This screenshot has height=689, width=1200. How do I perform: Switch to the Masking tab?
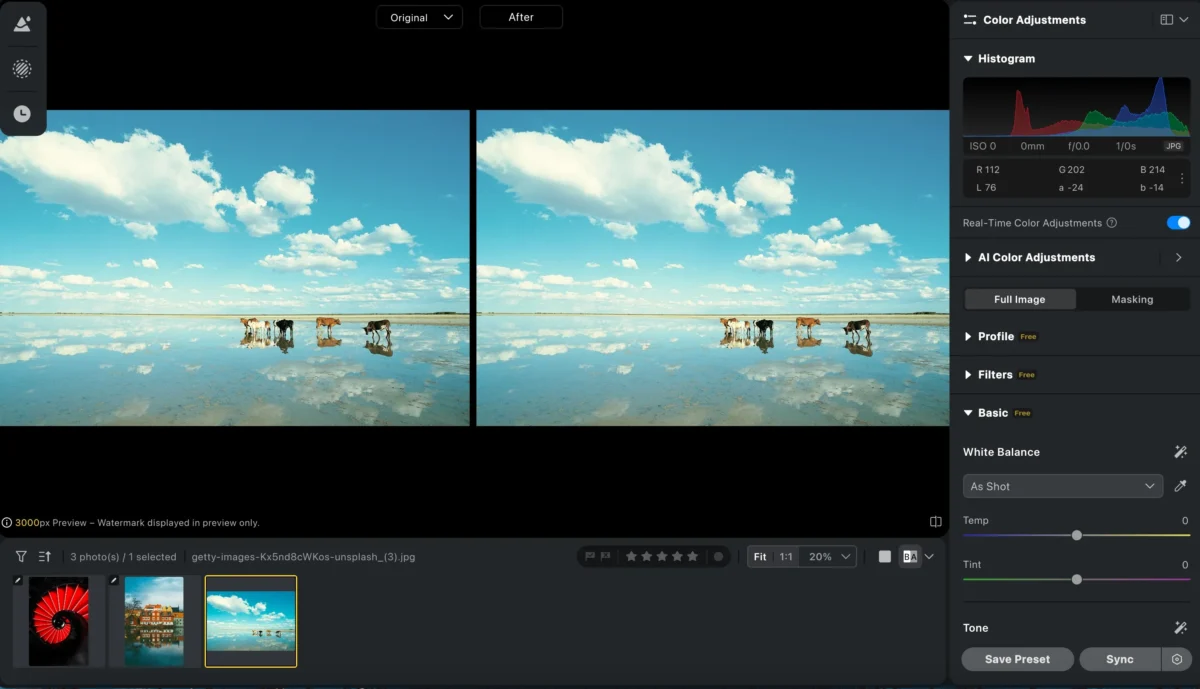coord(1132,299)
